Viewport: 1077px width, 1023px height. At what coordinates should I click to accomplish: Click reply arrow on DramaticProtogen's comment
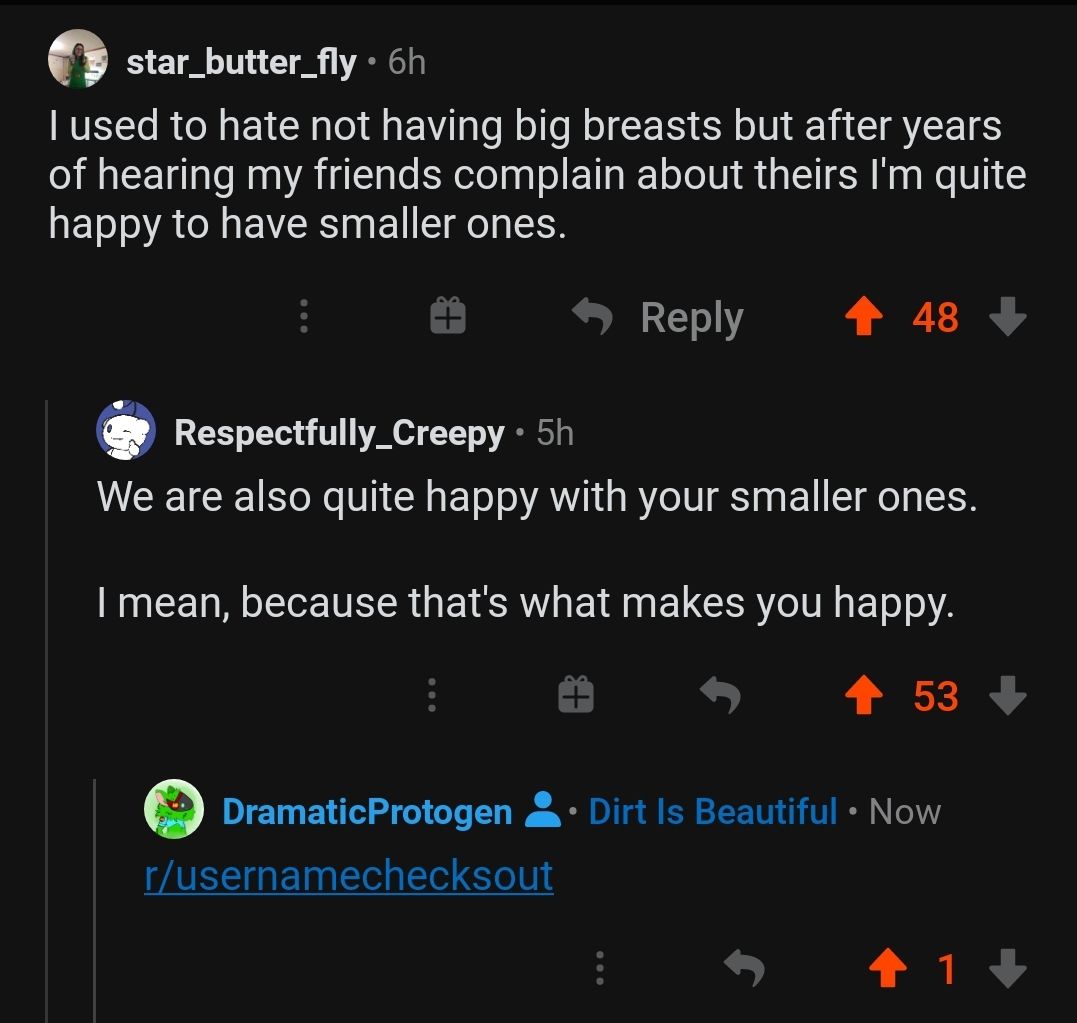click(x=743, y=968)
